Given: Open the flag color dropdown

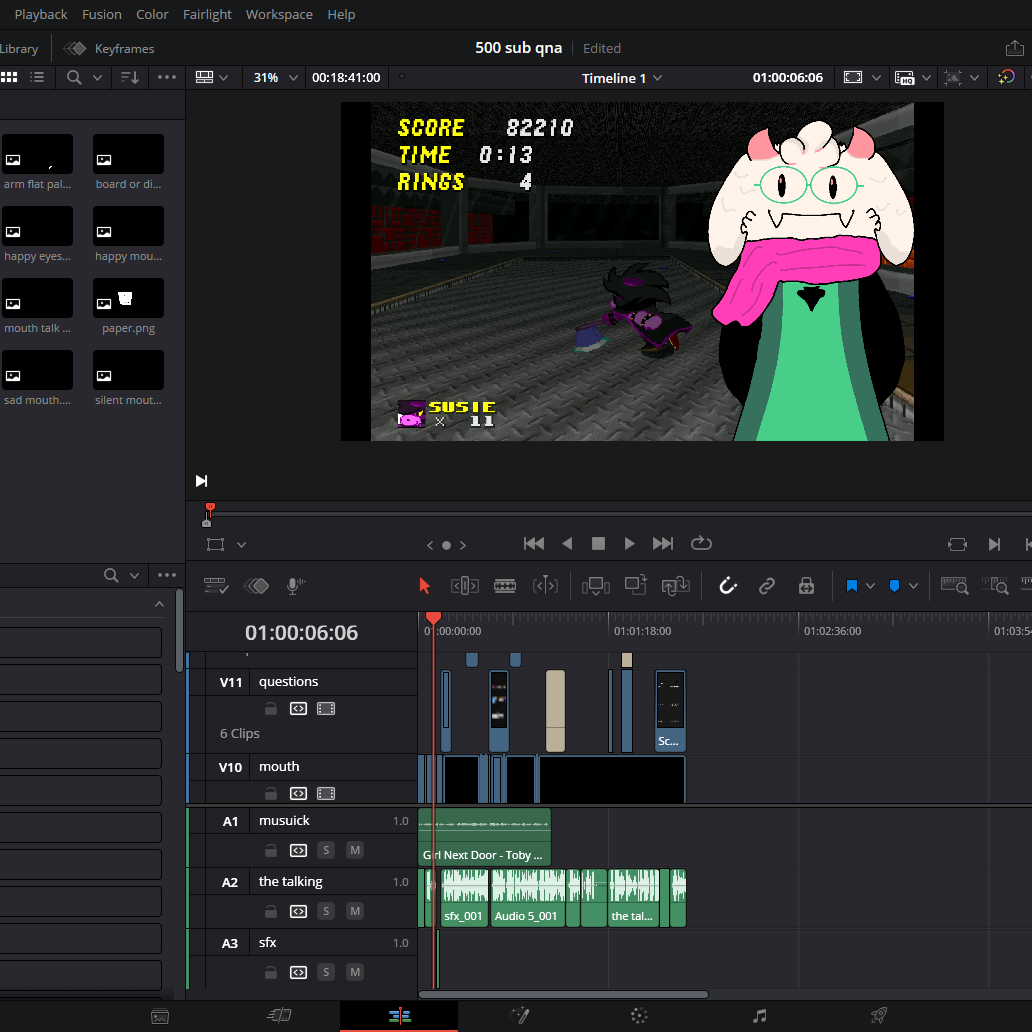Looking at the screenshot, I should 870,586.
